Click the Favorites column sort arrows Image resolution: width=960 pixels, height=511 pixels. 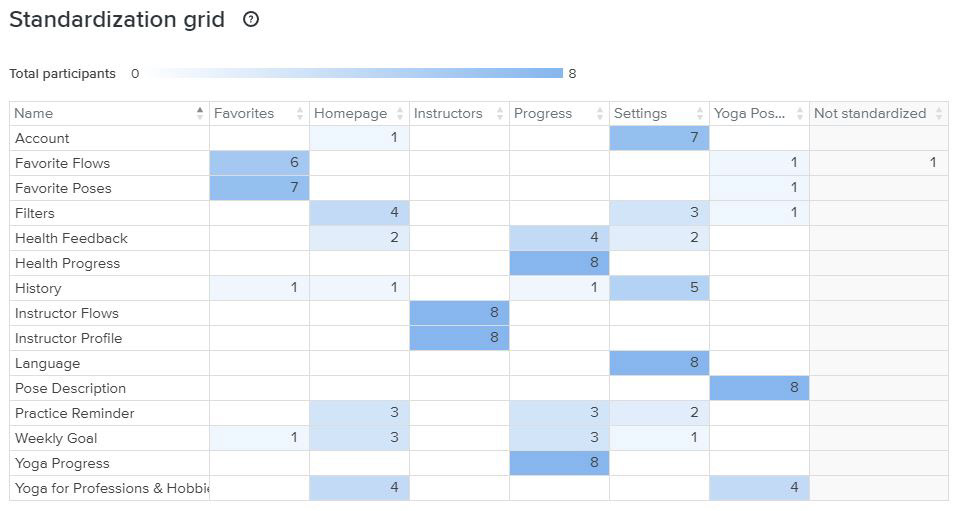(x=300, y=114)
